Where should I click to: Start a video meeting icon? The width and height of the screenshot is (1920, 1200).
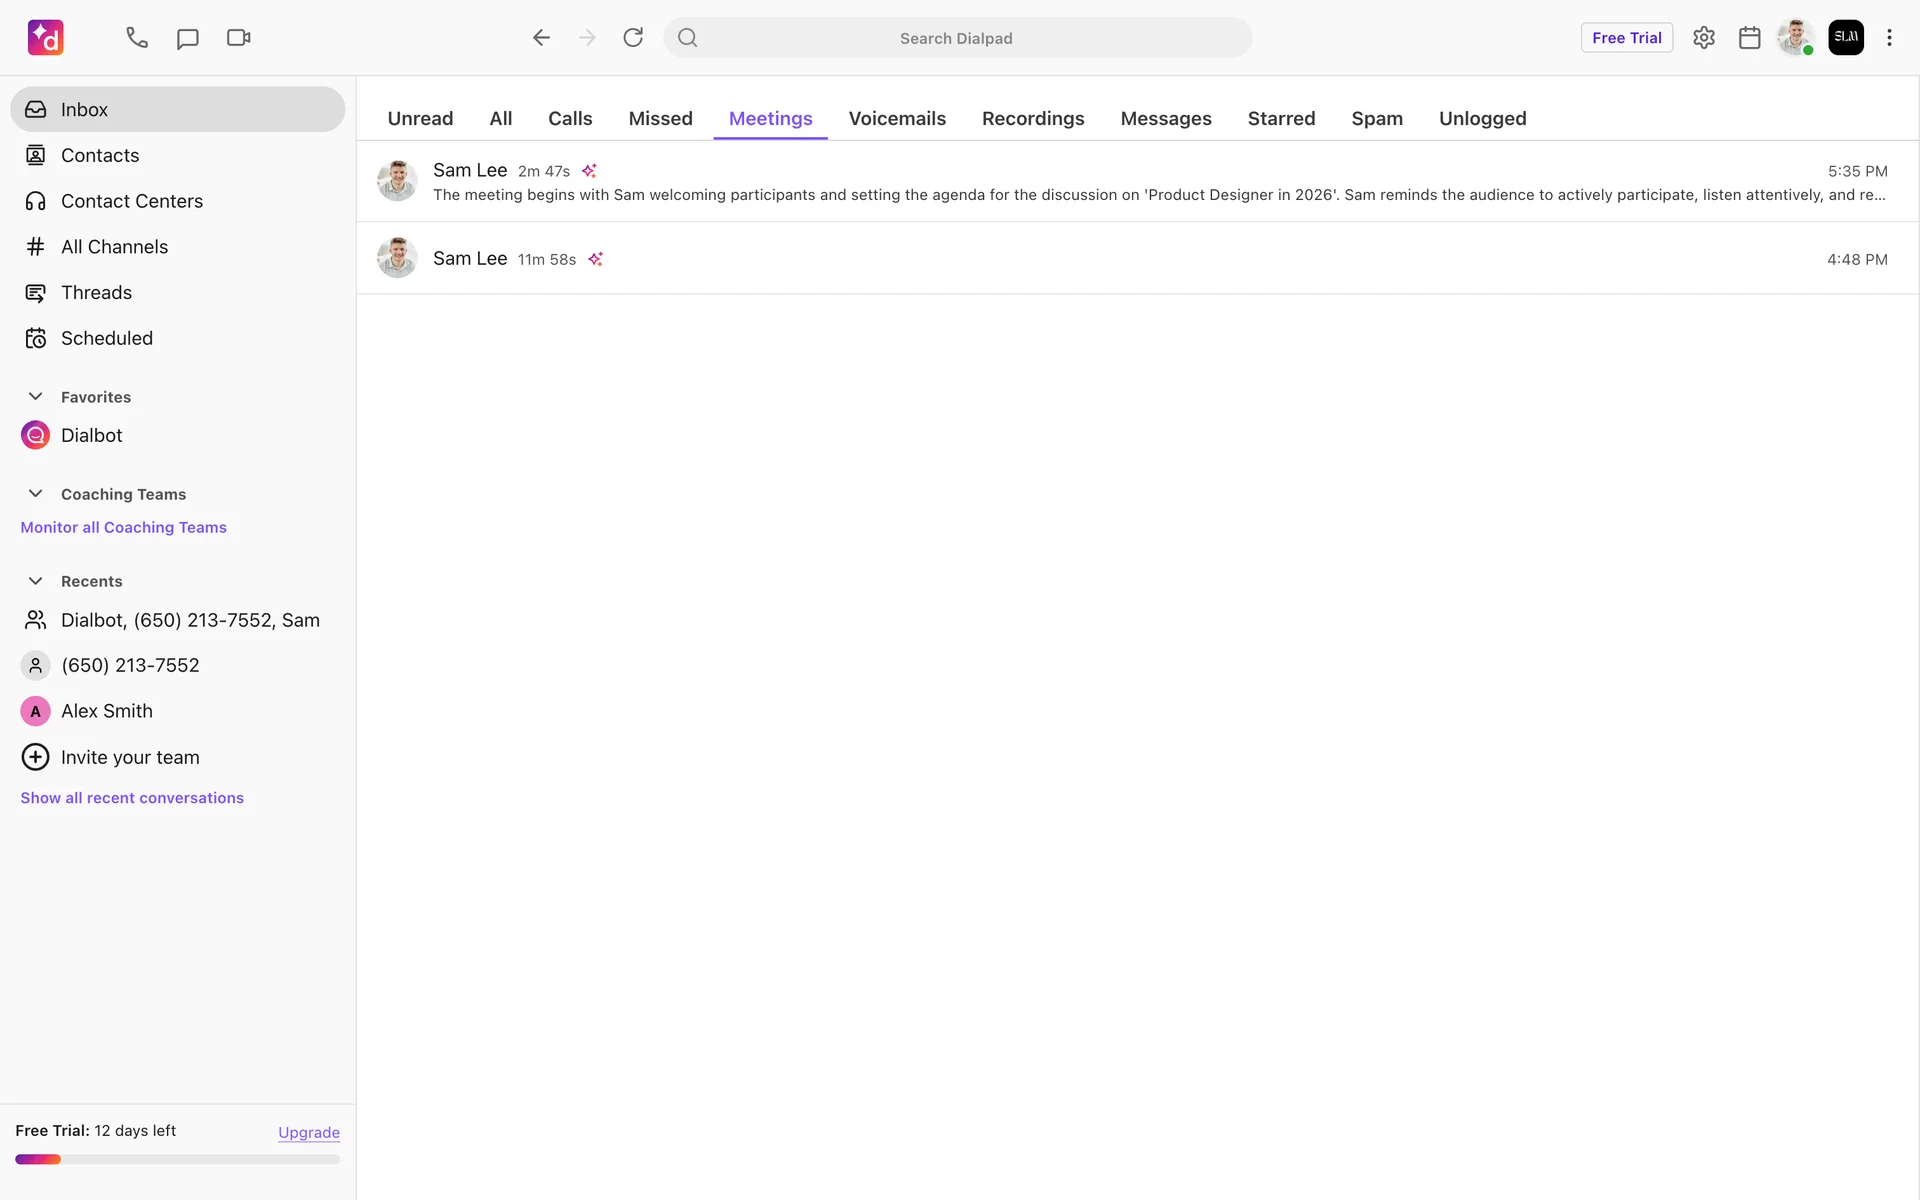pyautogui.click(x=238, y=38)
